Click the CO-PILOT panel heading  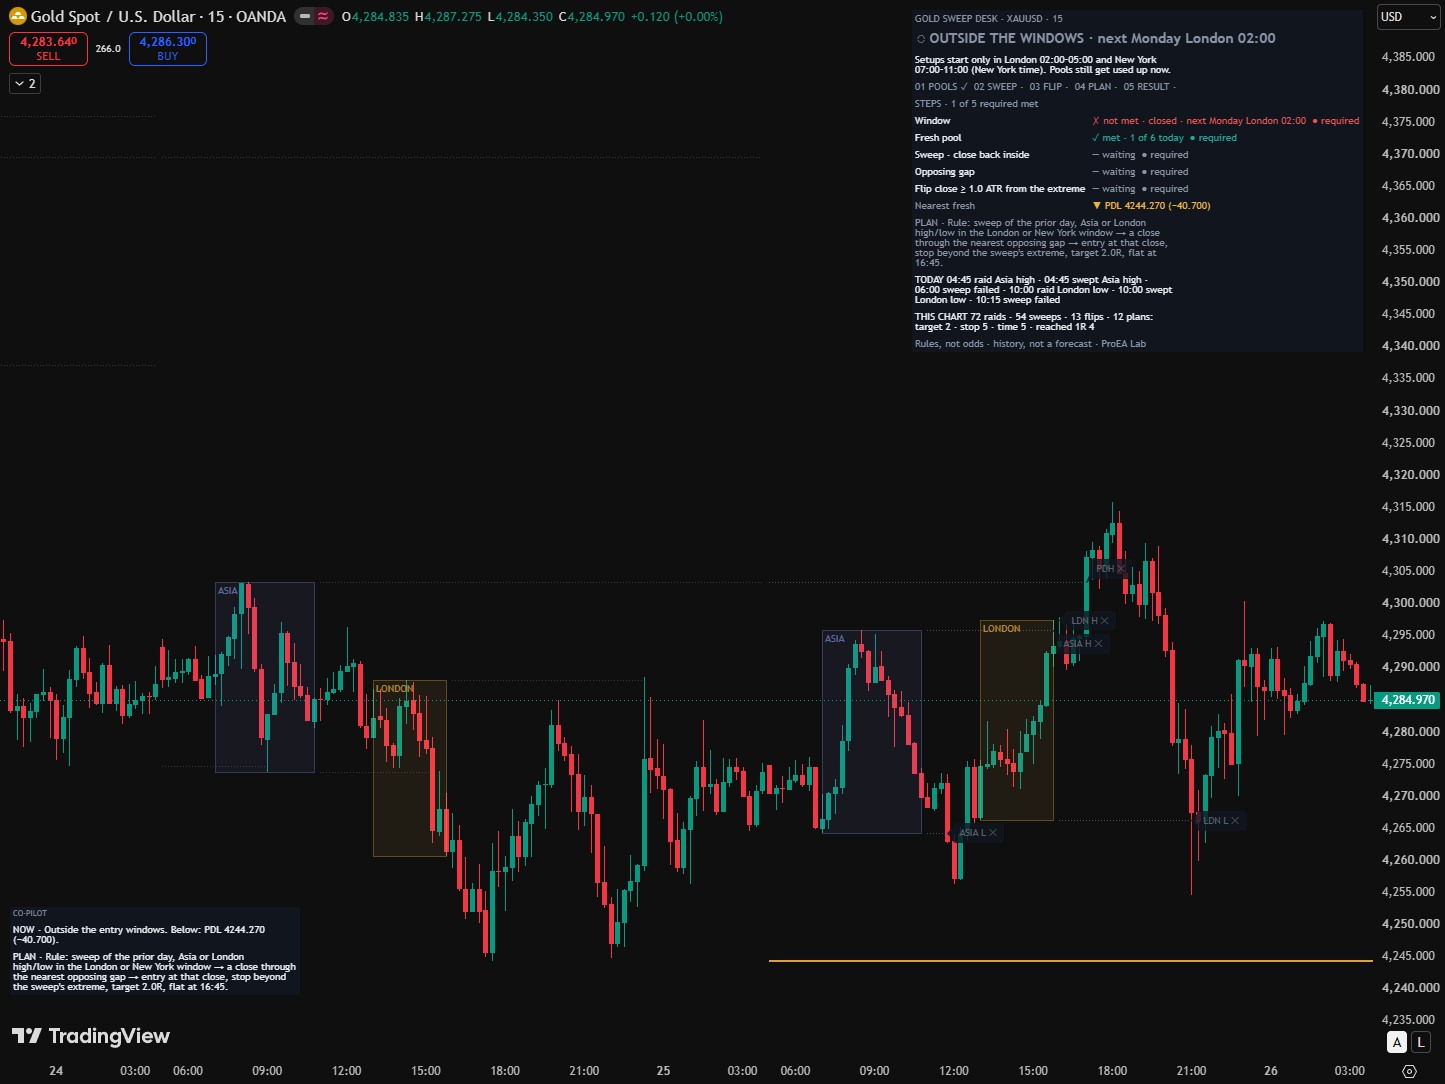tap(30, 913)
